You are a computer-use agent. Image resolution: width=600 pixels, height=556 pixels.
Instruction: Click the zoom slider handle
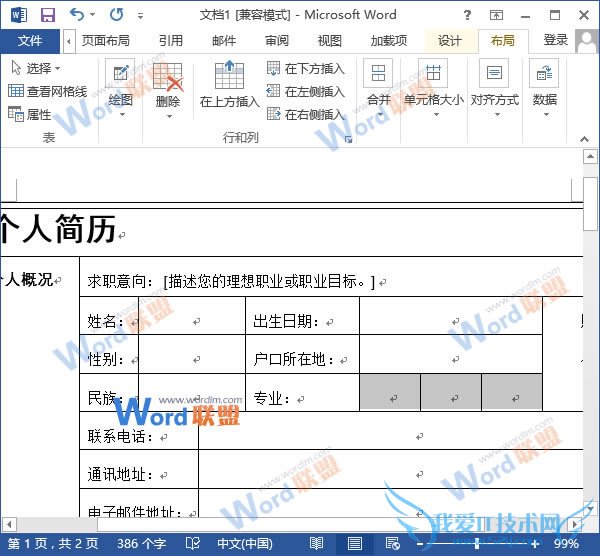click(x=477, y=544)
